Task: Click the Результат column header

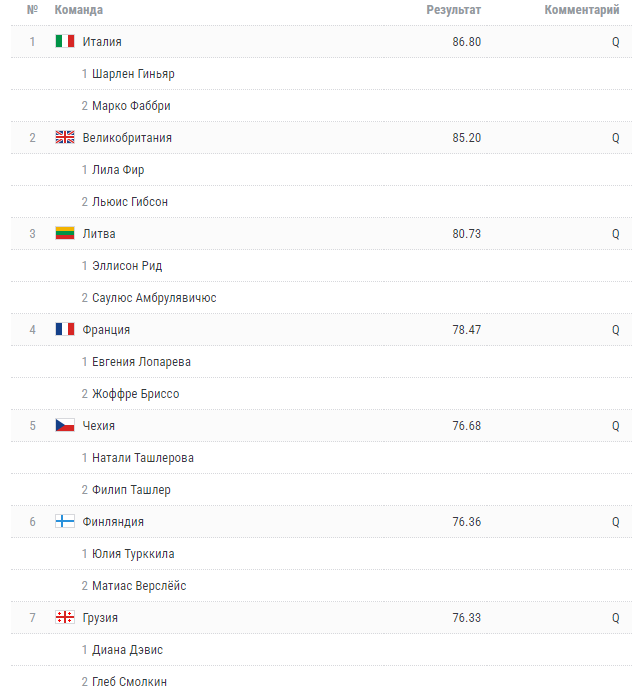Action: [453, 10]
